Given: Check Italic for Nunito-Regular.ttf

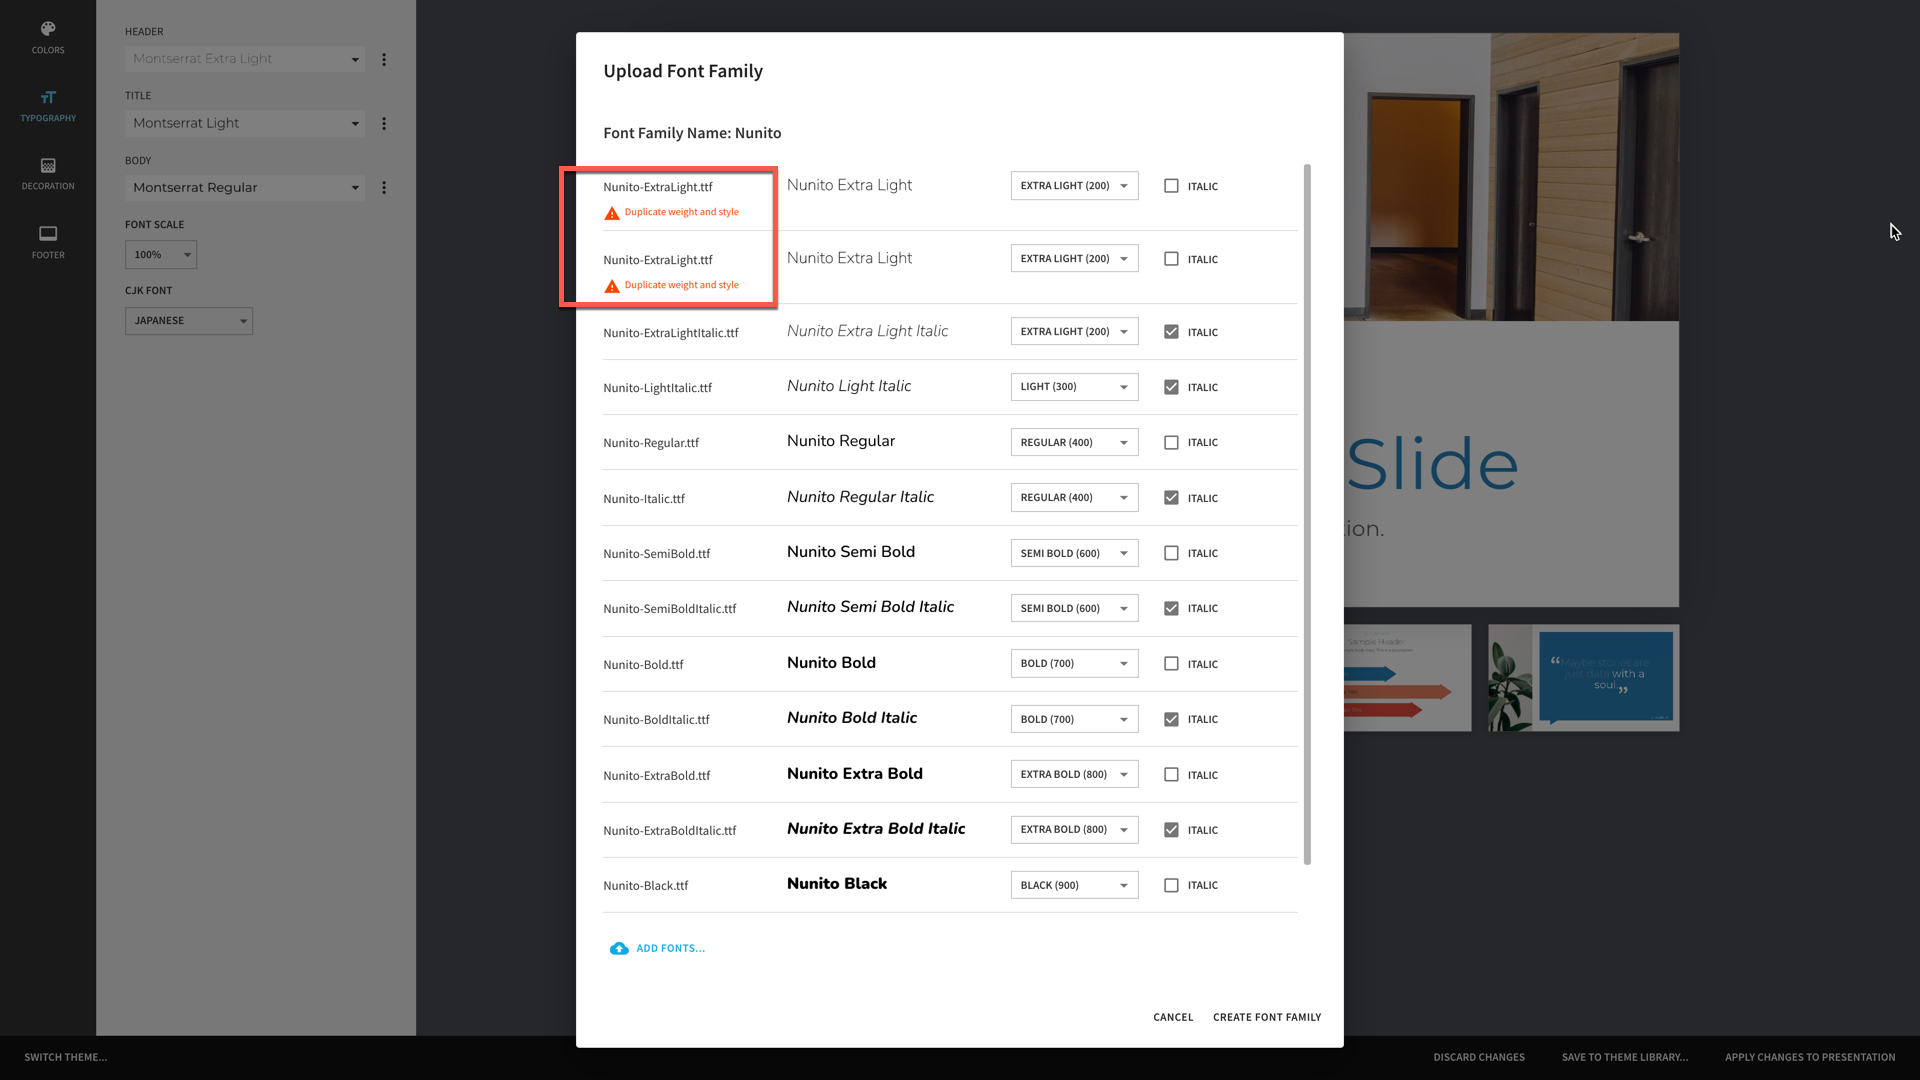Looking at the screenshot, I should [x=1171, y=442].
